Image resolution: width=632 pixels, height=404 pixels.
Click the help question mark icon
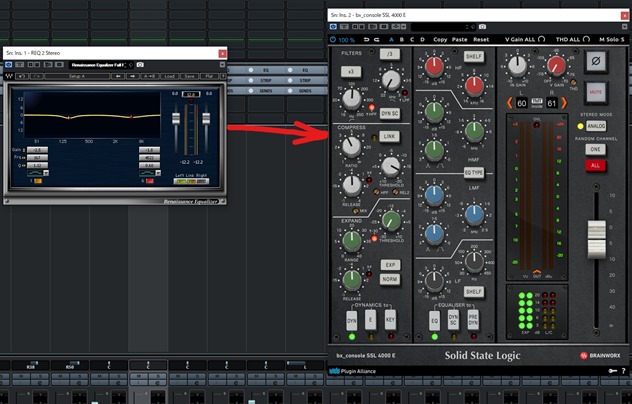click(623, 370)
